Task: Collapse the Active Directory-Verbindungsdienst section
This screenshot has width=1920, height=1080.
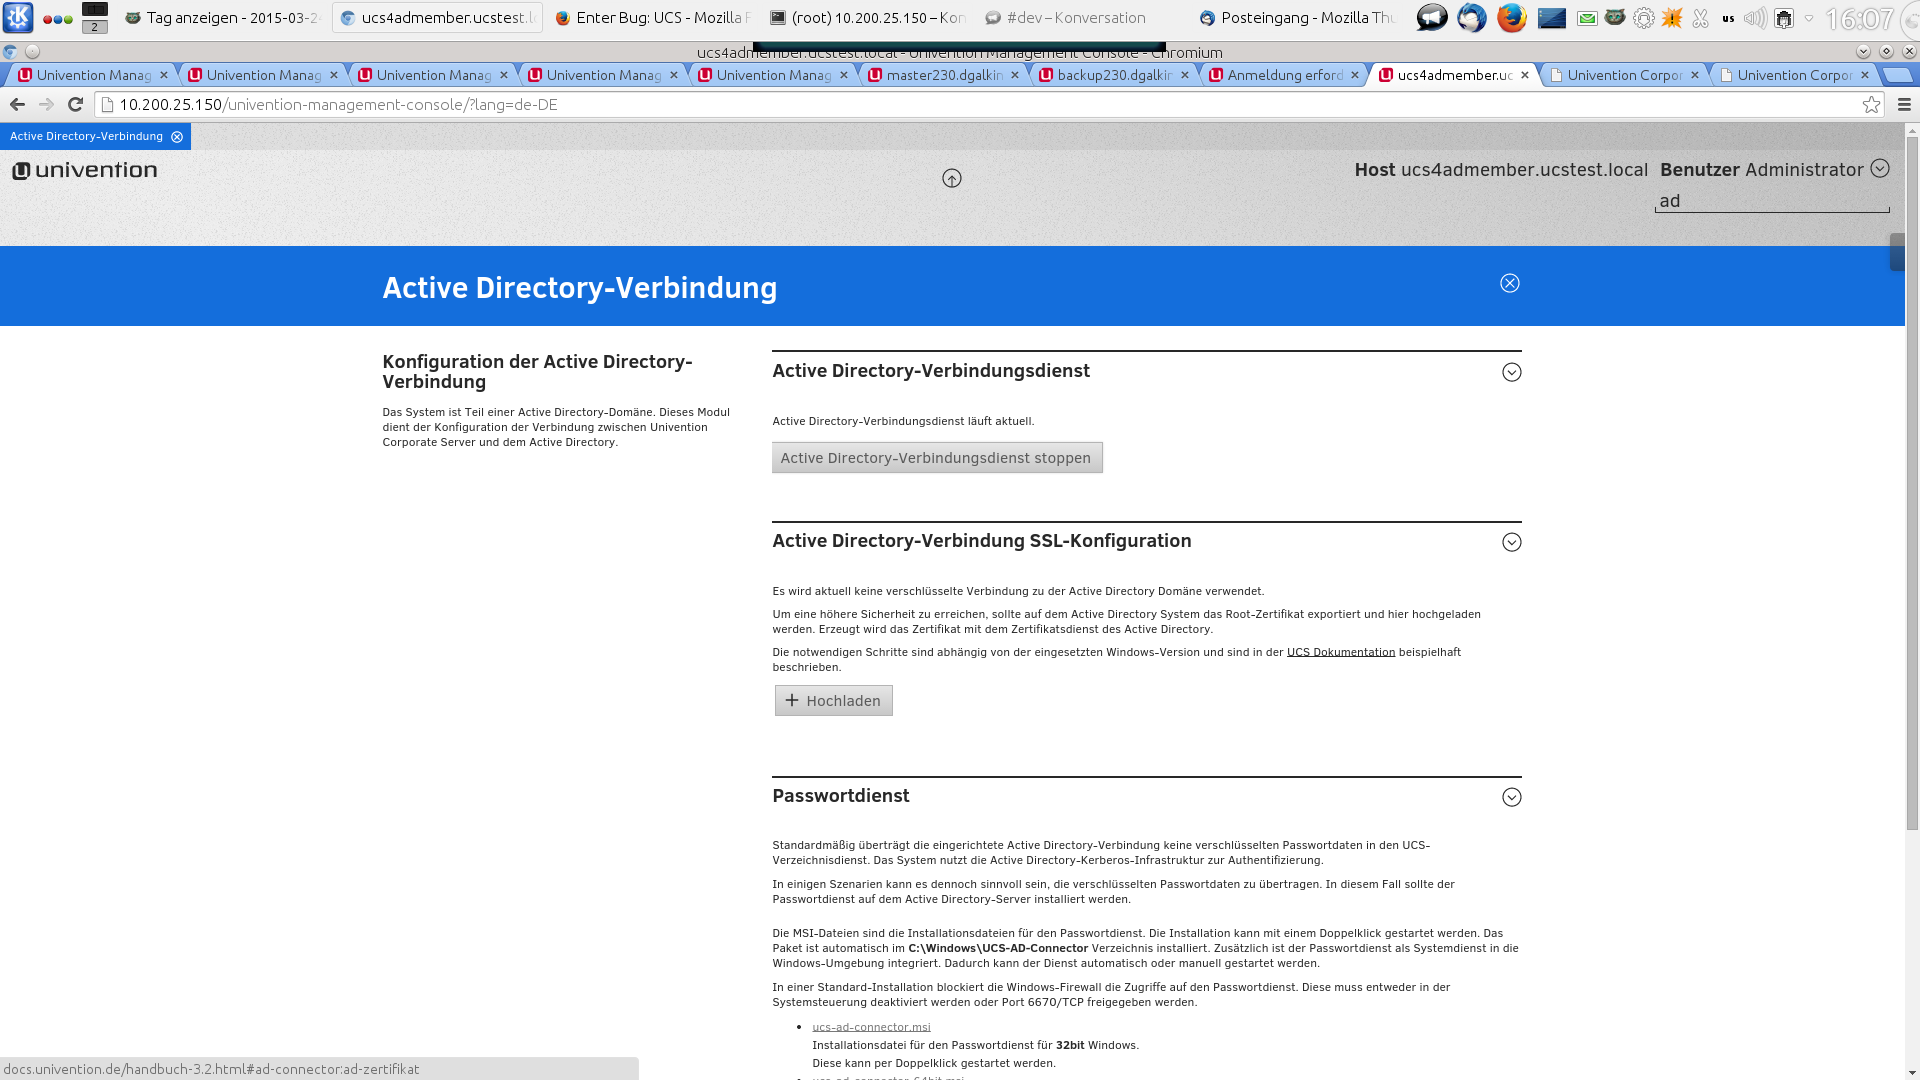Action: [x=1511, y=372]
